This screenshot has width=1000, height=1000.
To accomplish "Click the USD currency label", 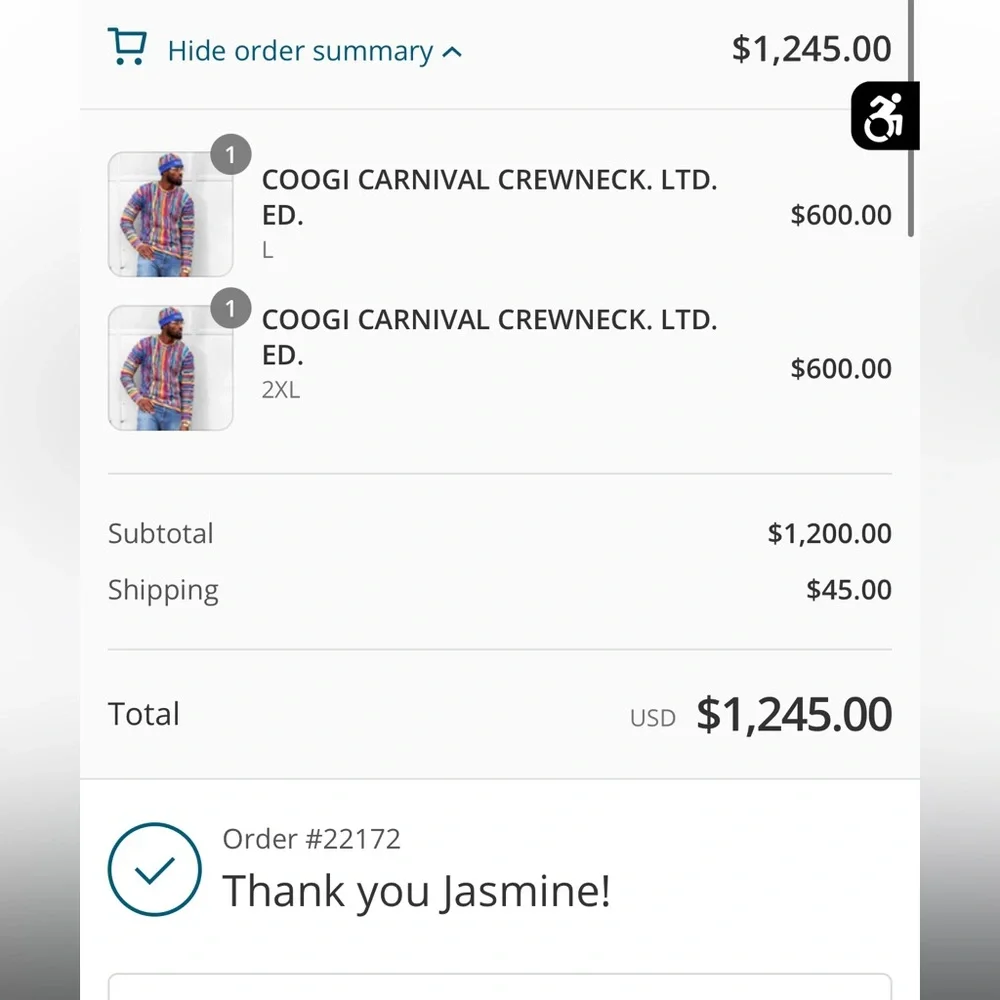I will [x=652, y=718].
